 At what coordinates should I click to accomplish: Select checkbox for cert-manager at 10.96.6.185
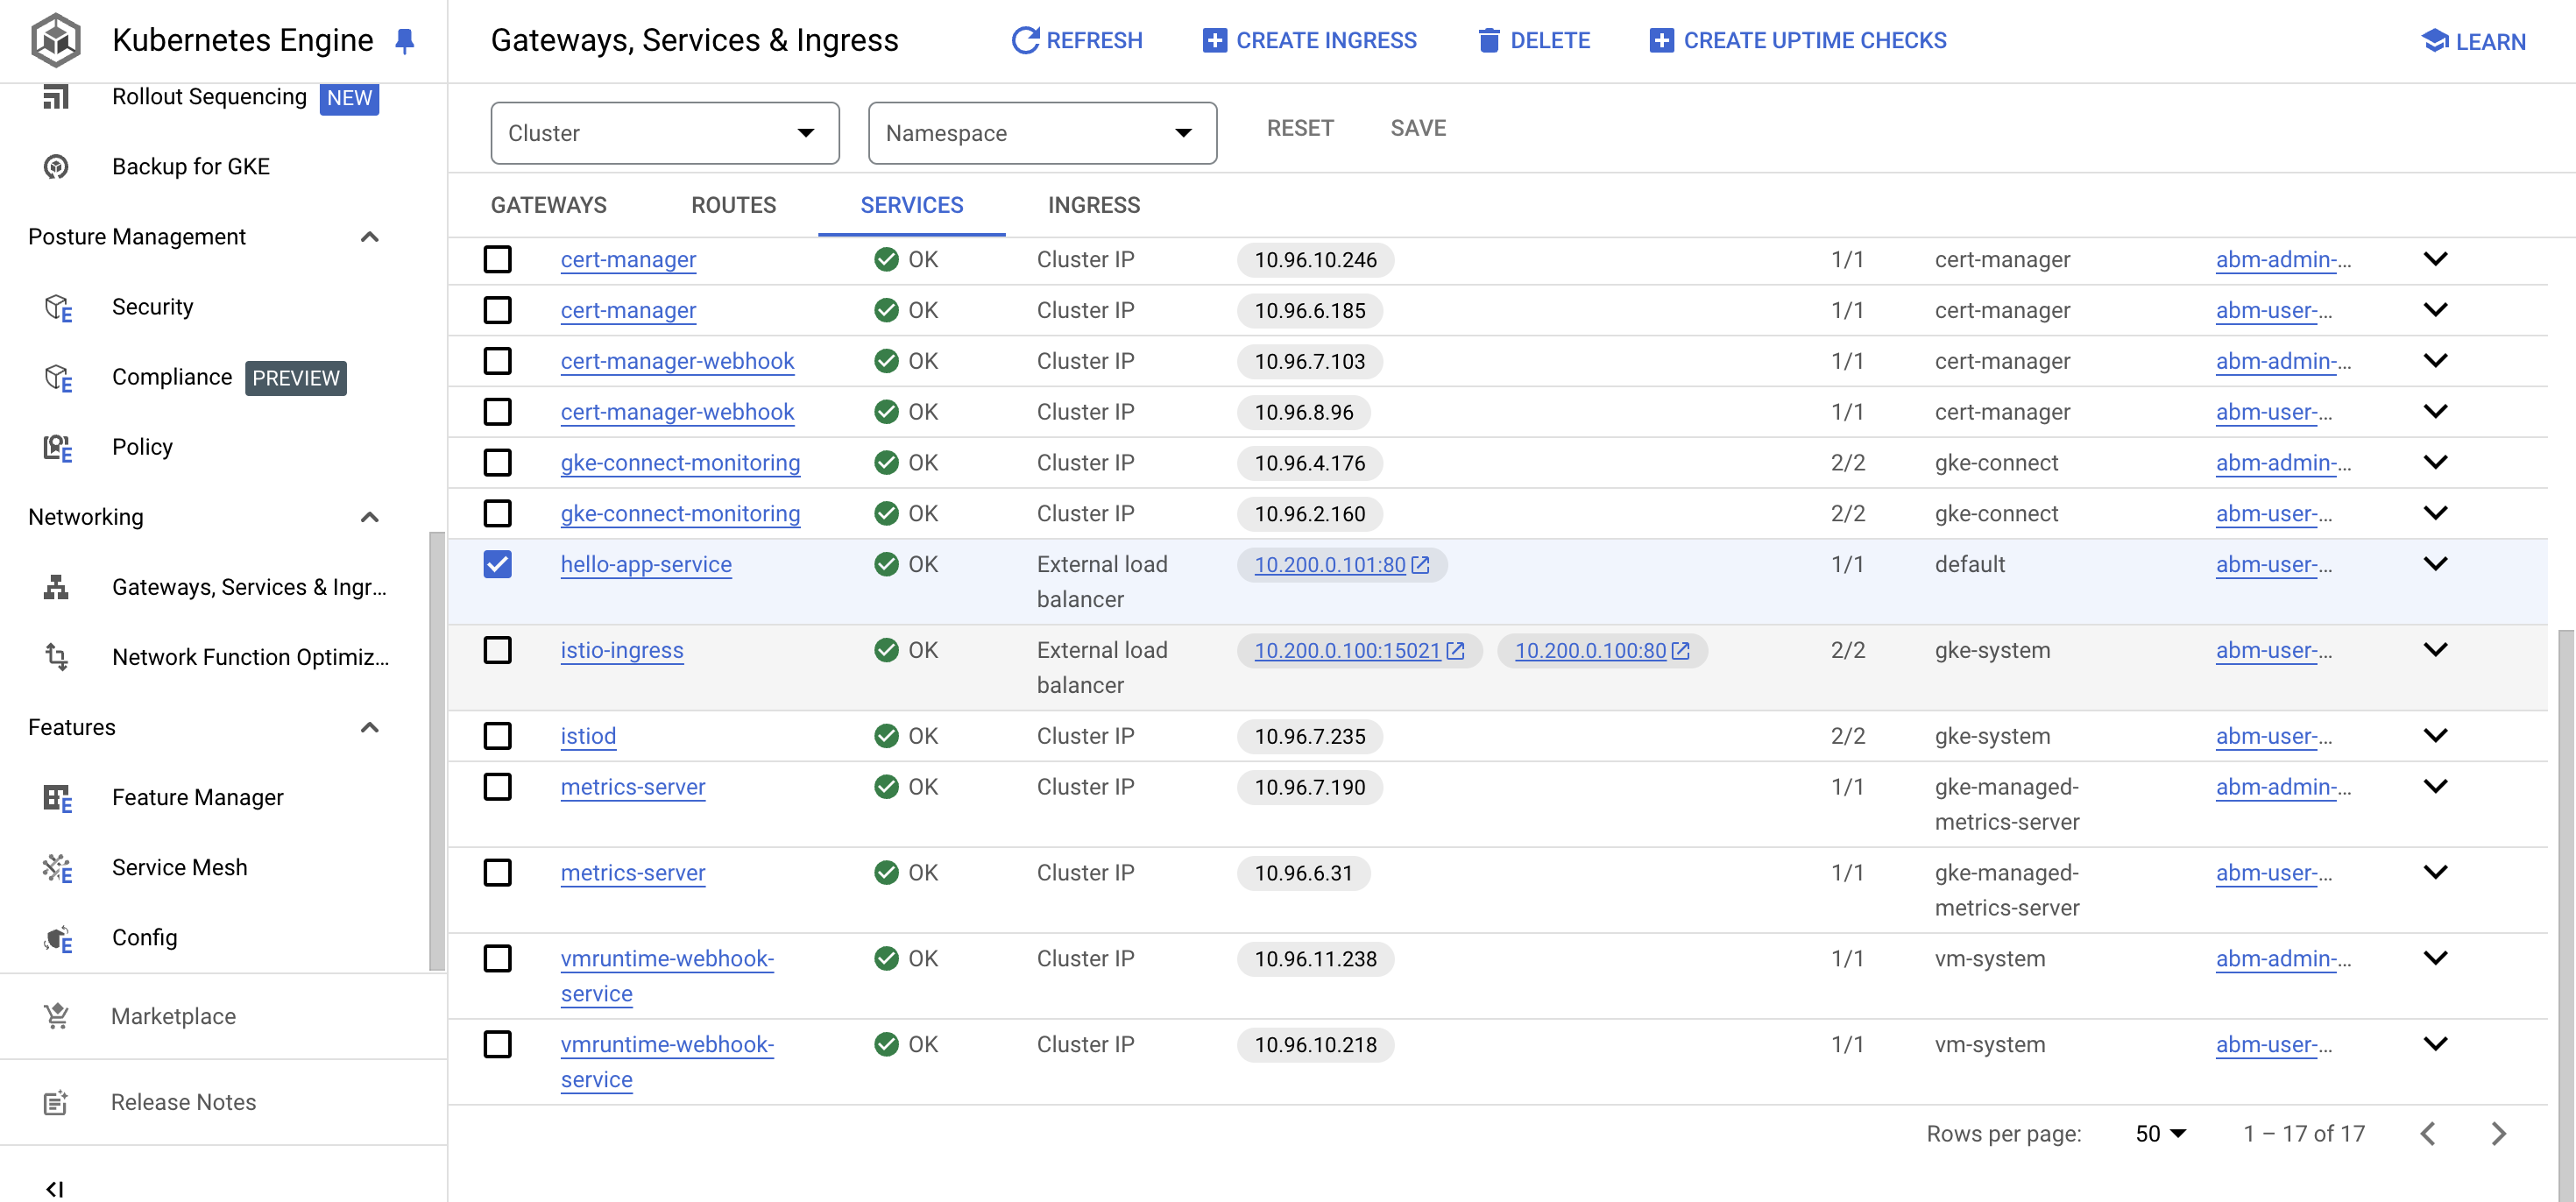(497, 310)
